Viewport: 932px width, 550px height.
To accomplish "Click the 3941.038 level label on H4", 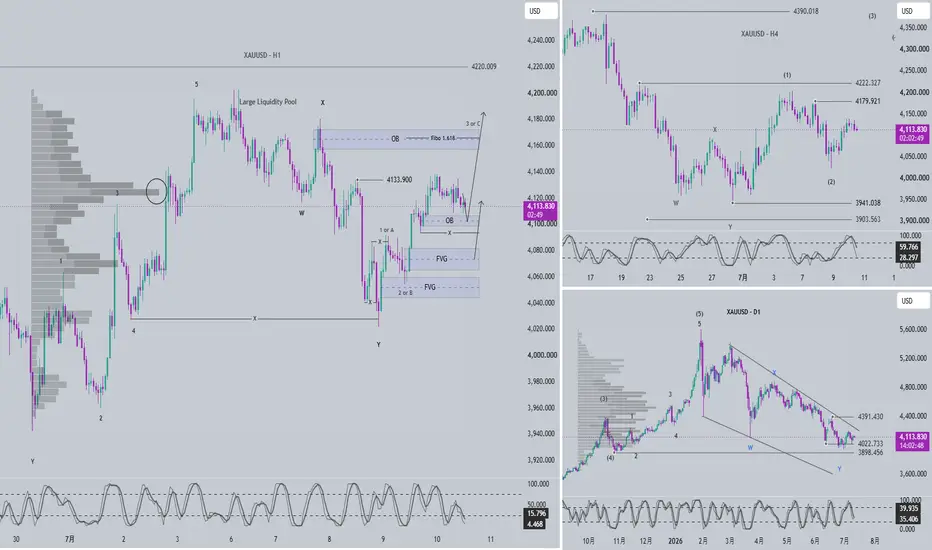I will point(868,203).
